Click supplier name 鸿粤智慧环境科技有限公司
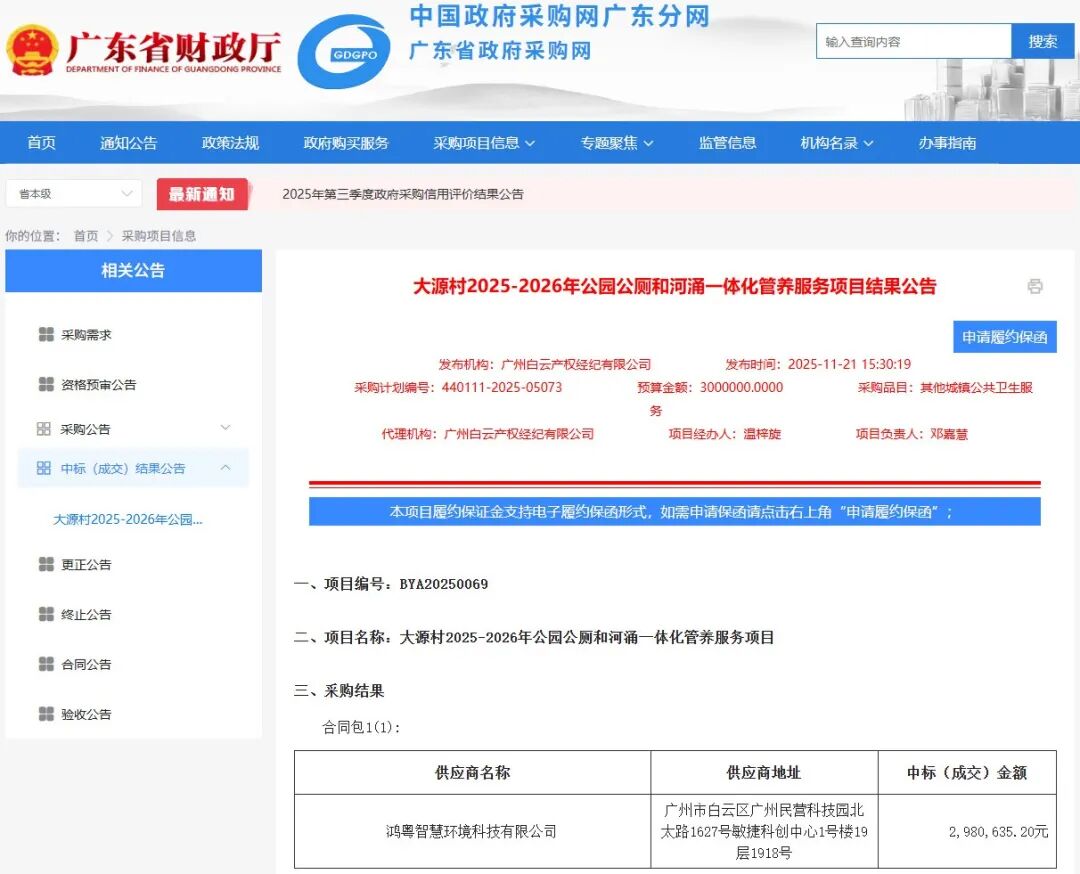 pos(472,831)
